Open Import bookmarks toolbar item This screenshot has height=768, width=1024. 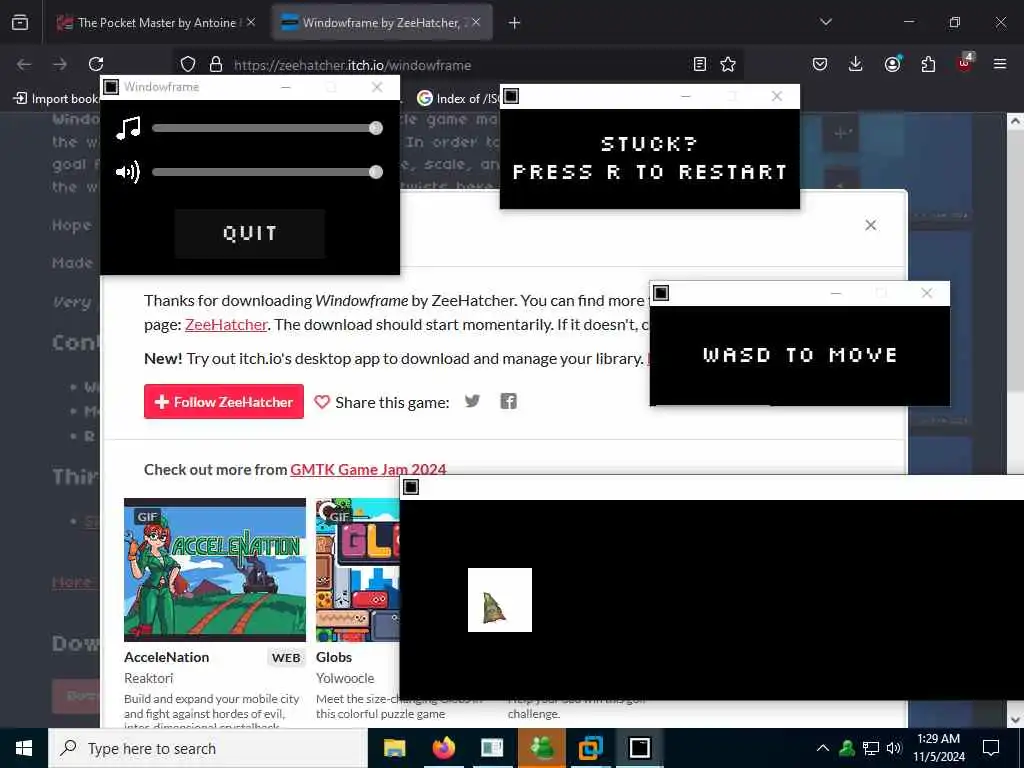click(x=55, y=99)
